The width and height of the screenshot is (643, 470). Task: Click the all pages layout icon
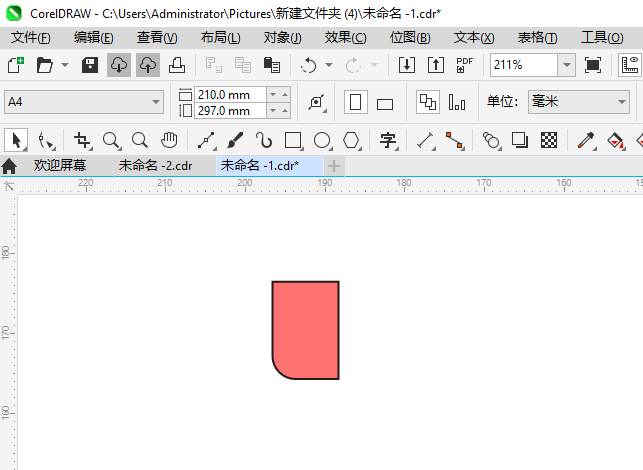[428, 102]
